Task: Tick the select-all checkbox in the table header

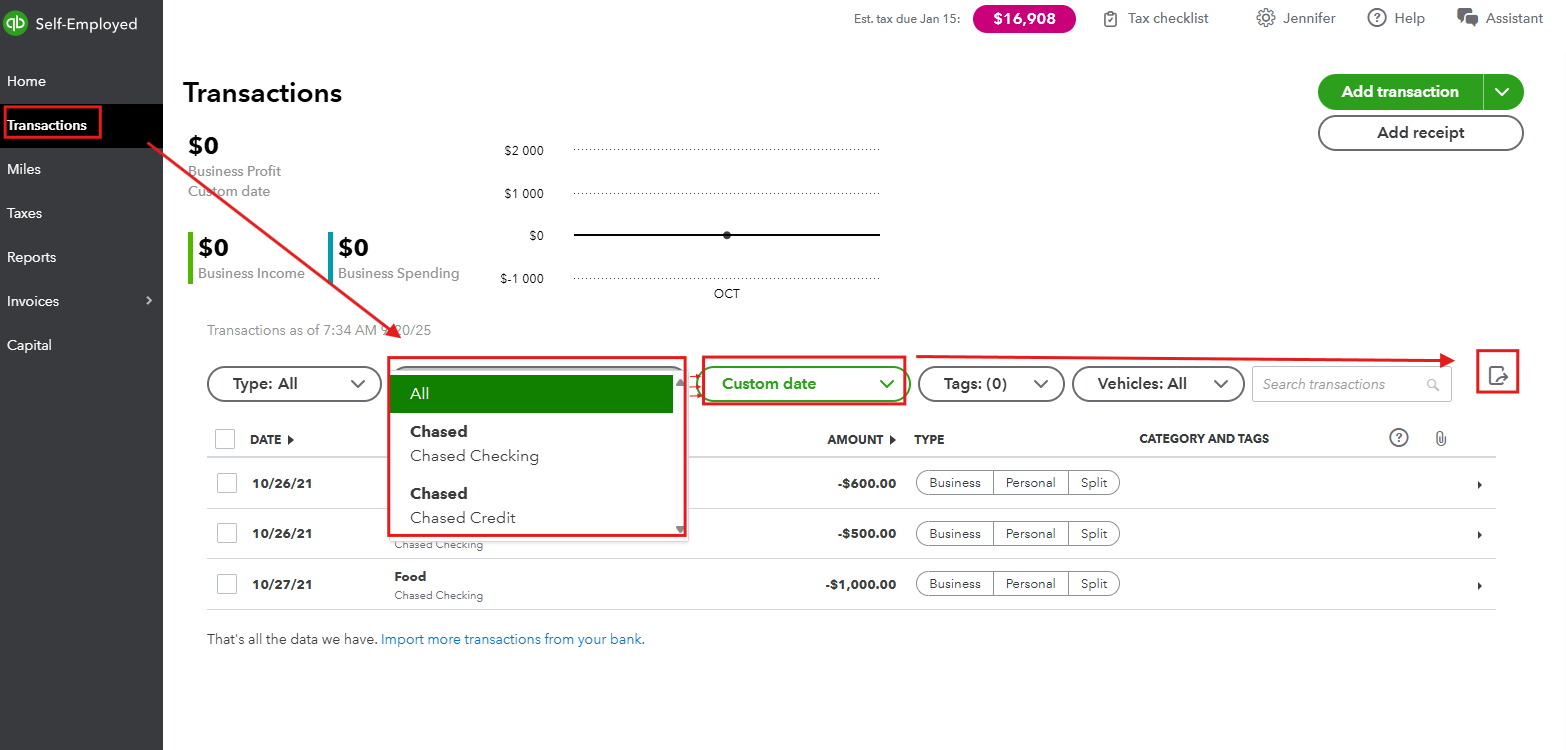Action: coord(225,439)
